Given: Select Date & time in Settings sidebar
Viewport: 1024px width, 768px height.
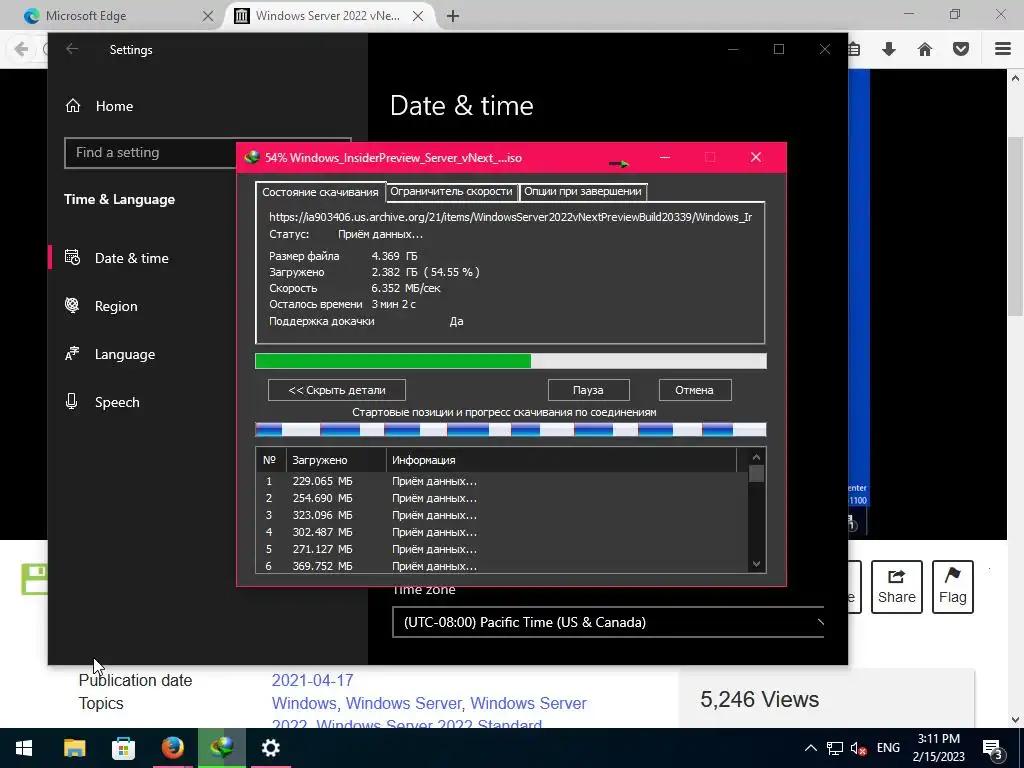Looking at the screenshot, I should (132, 258).
